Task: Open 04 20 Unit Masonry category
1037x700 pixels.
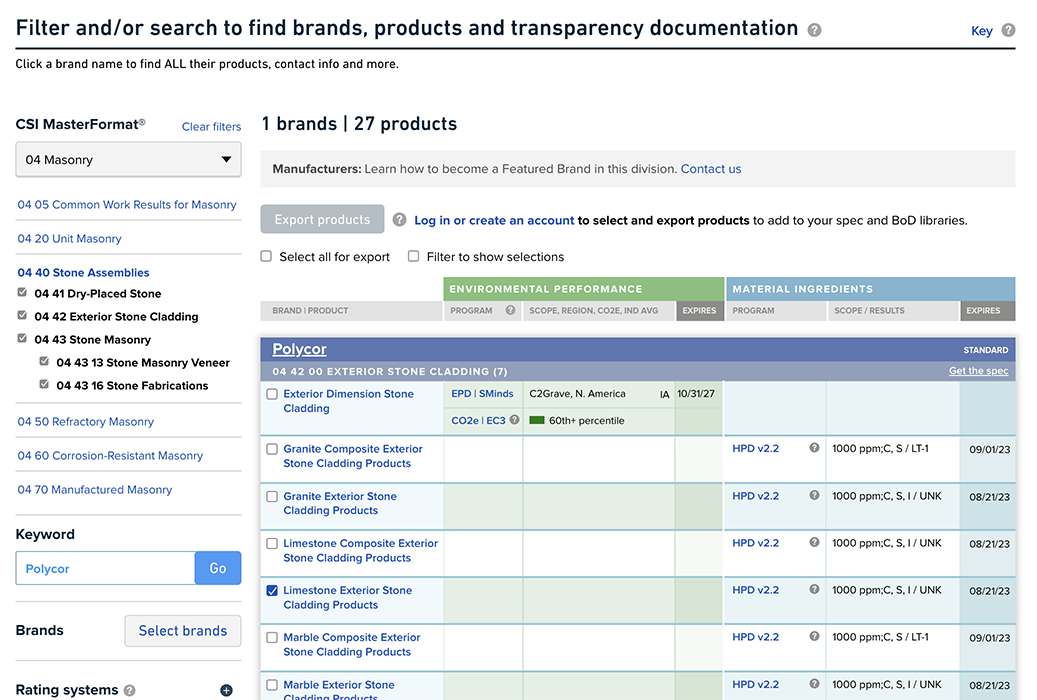Action: coord(69,239)
